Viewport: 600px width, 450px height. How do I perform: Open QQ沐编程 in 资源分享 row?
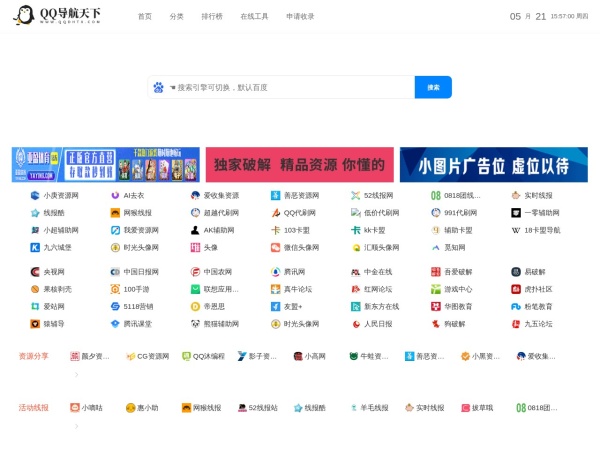tap(203, 356)
